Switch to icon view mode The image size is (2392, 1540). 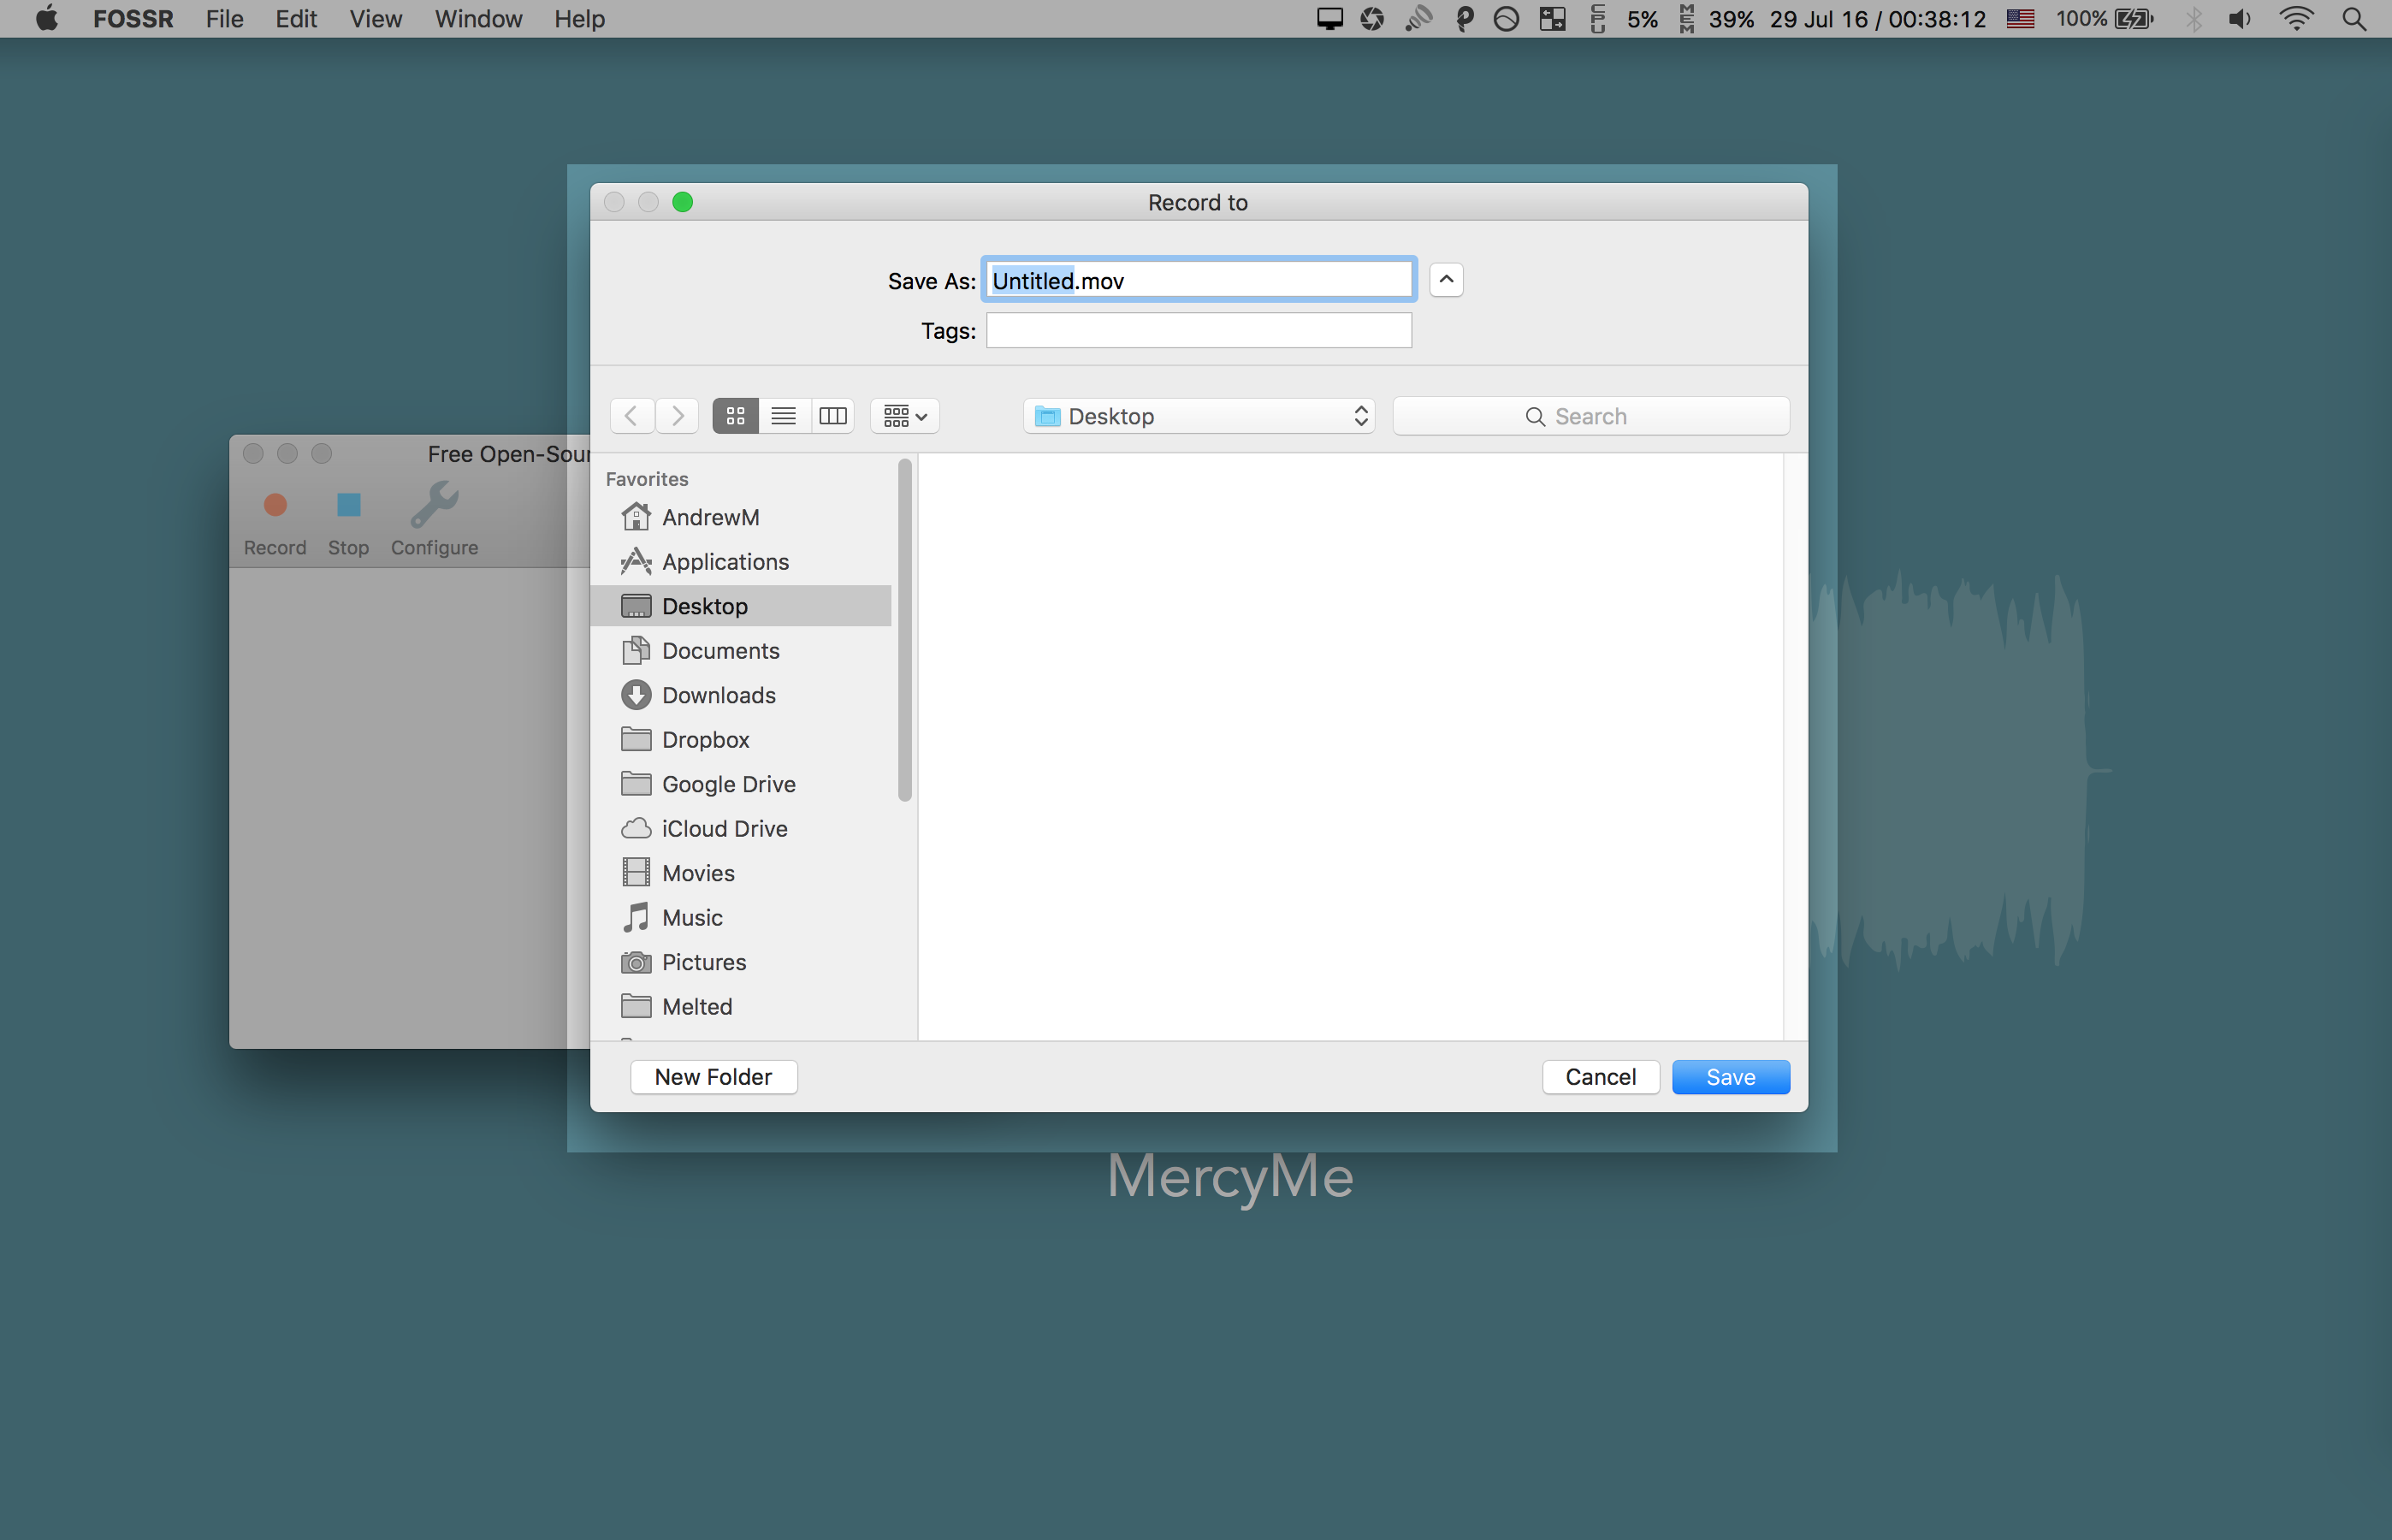tap(735, 416)
